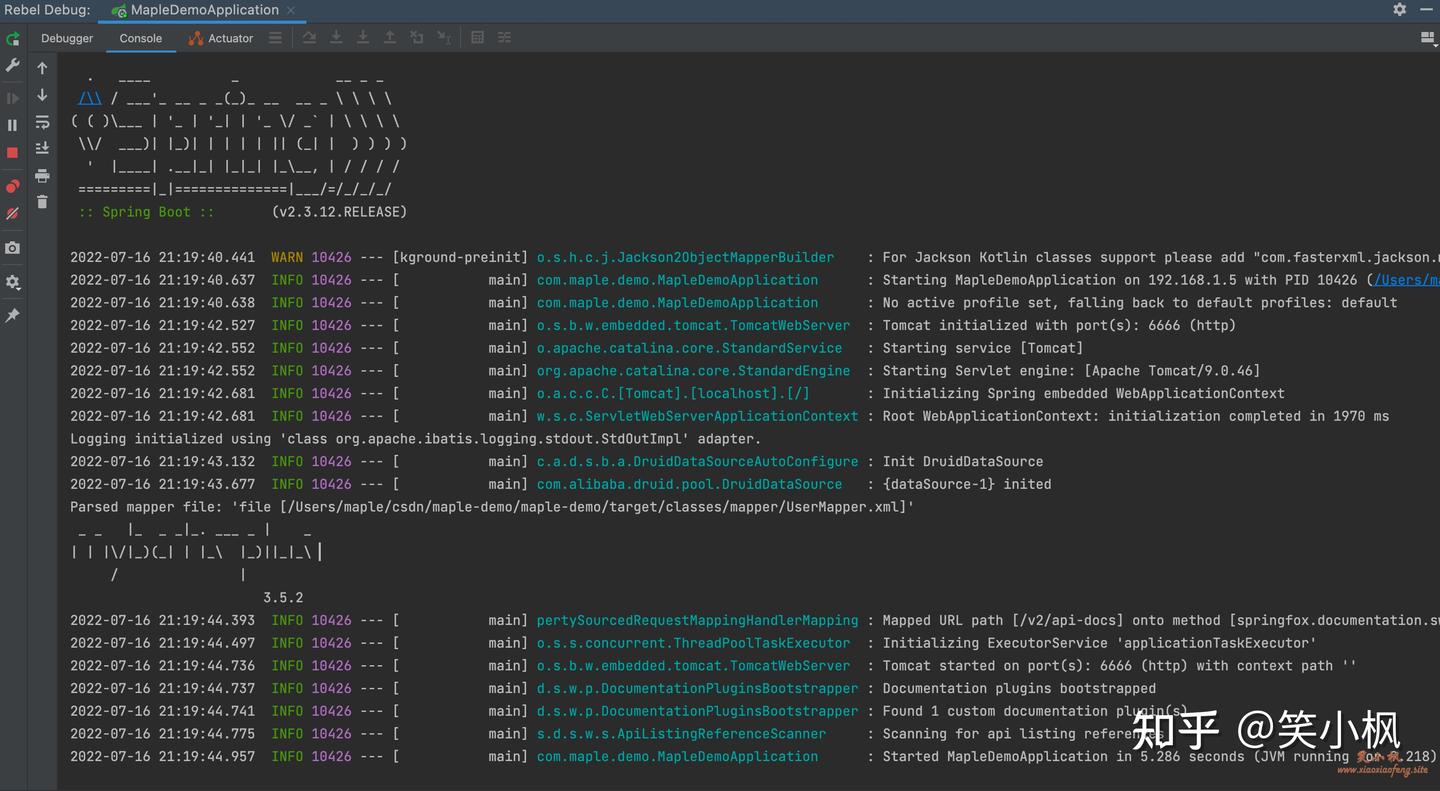
Task: Open the console options hamburger menu
Action: pos(275,38)
